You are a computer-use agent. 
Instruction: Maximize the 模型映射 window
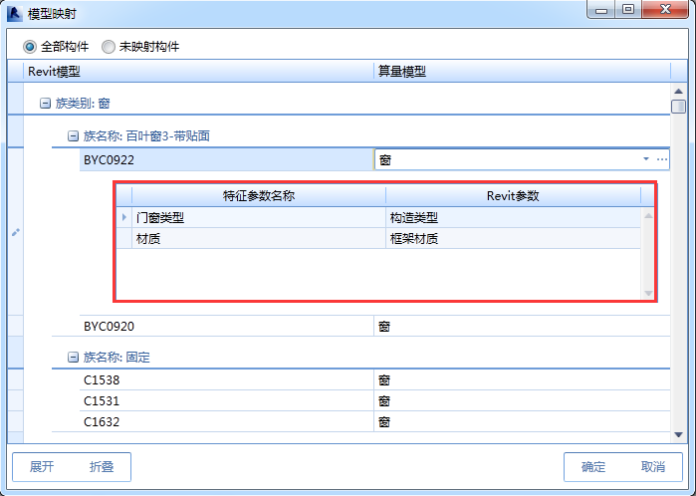628,10
